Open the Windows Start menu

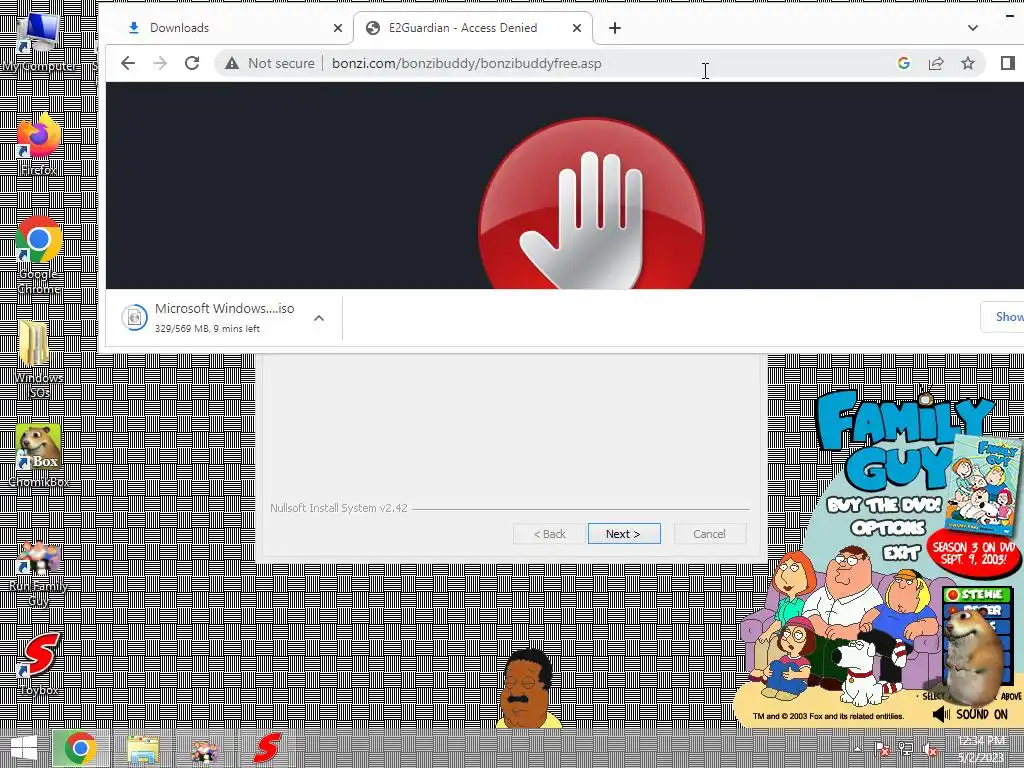(x=24, y=748)
